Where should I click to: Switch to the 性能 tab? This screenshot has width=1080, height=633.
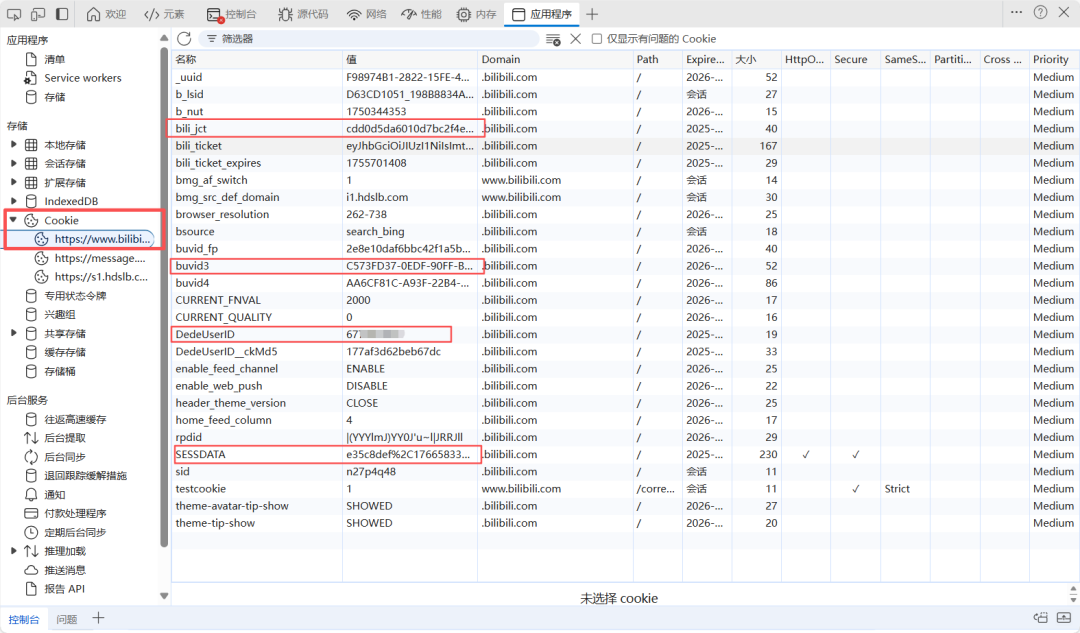tap(422, 14)
